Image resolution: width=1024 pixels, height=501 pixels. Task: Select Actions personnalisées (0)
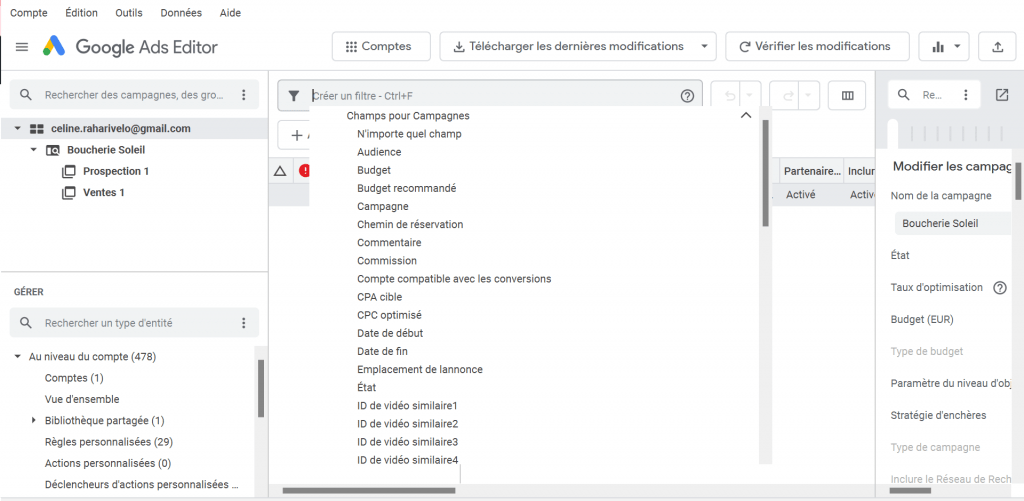(108, 463)
